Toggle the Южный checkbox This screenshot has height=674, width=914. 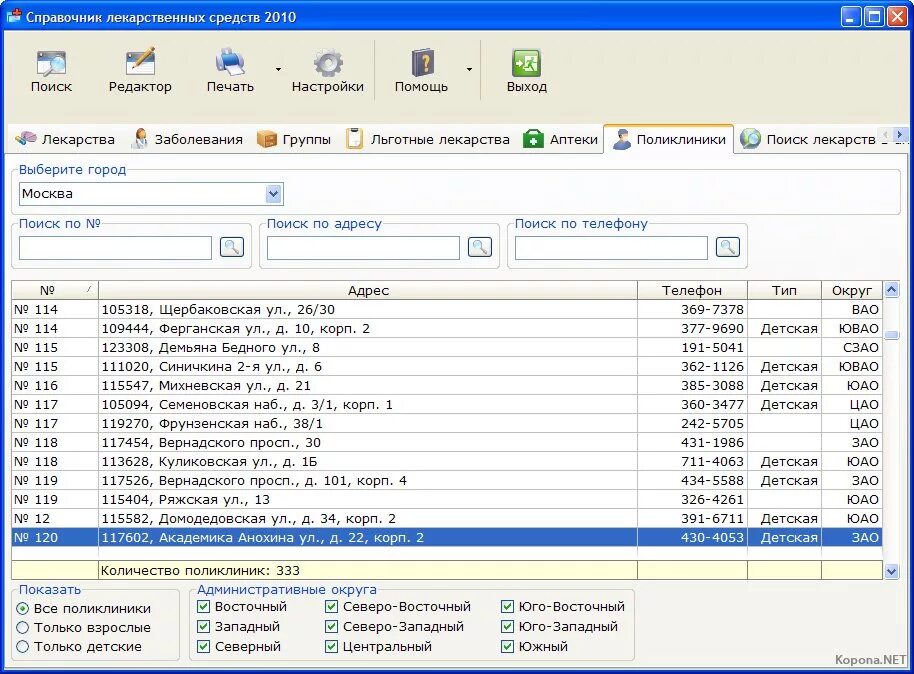pyautogui.click(x=508, y=647)
